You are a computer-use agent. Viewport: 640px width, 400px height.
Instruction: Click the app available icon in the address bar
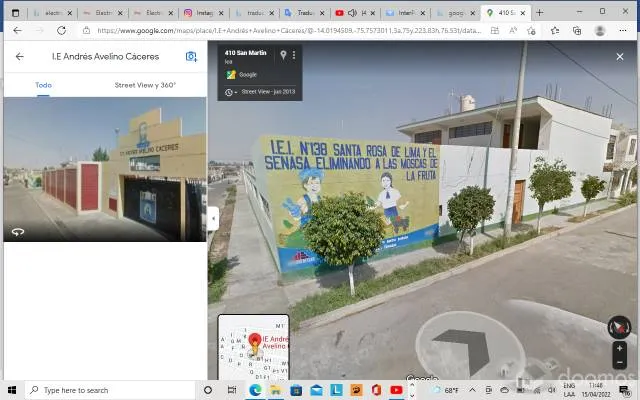coord(495,31)
